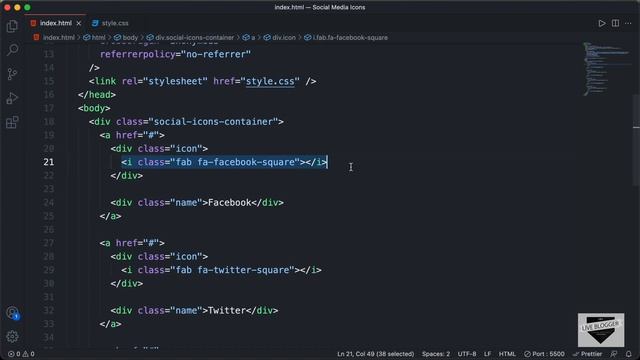Screen dimensions: 640x360
Task: Click Live Server Port : 5500
Action: (544, 354)
